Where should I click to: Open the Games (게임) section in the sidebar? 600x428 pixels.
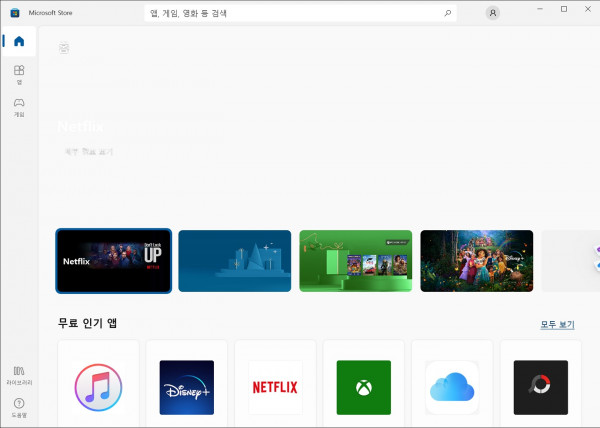pos(19,107)
